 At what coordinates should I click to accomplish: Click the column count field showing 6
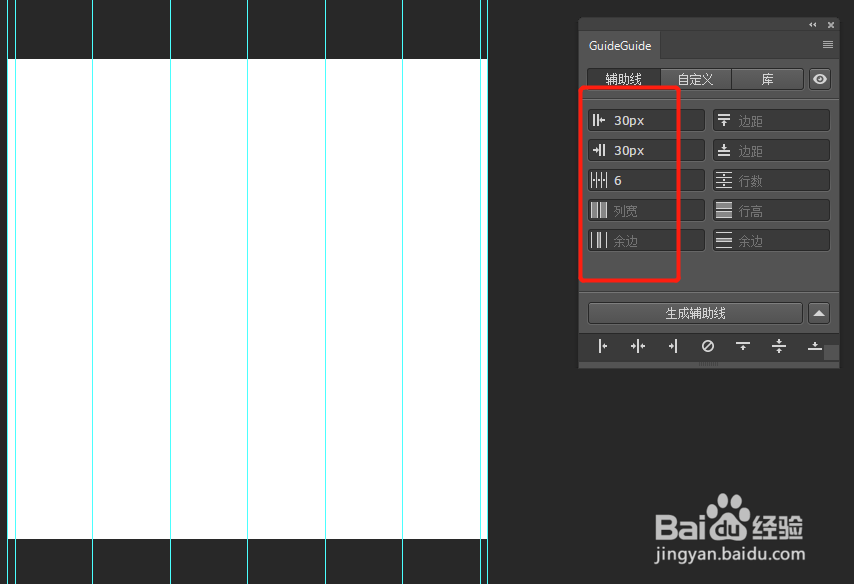click(x=646, y=180)
